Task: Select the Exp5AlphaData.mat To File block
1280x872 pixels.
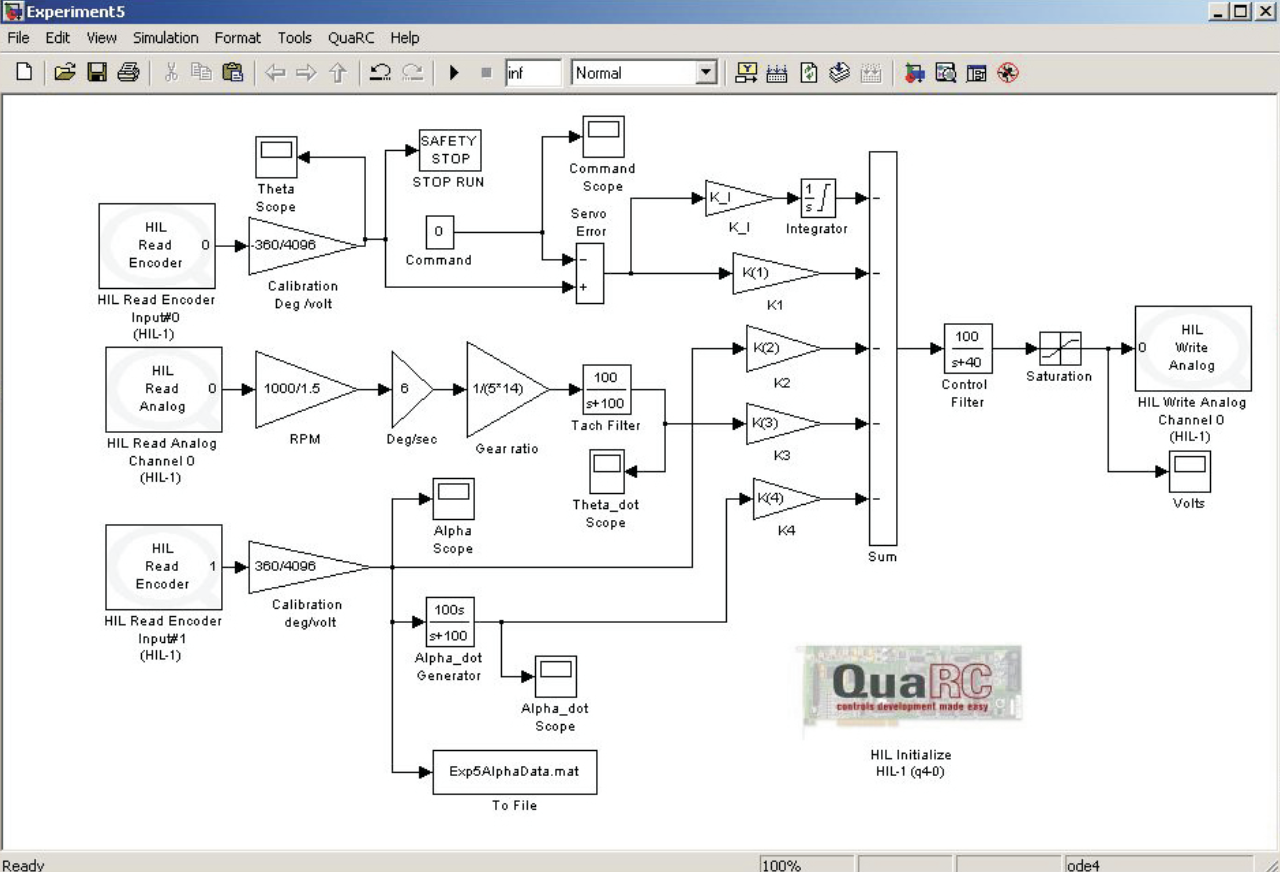Action: tap(513, 771)
